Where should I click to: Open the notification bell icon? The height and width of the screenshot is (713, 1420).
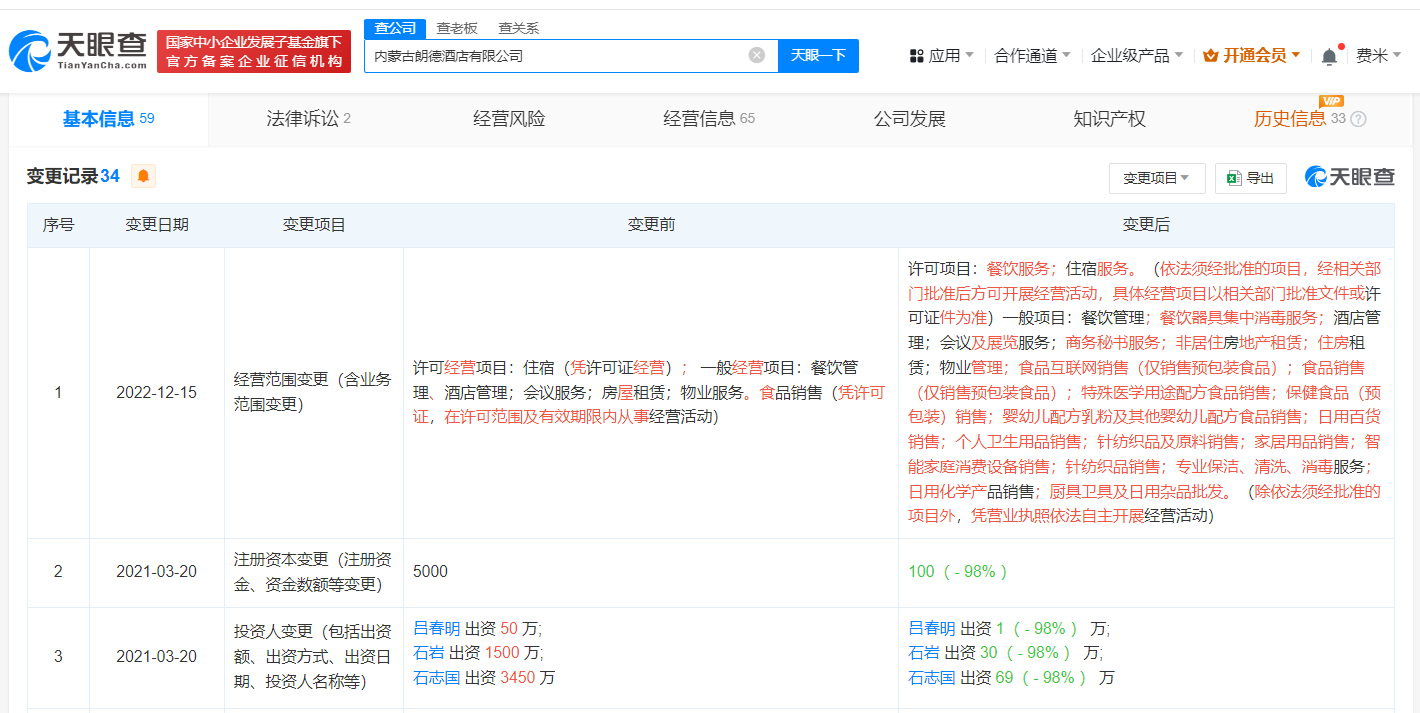(1329, 56)
